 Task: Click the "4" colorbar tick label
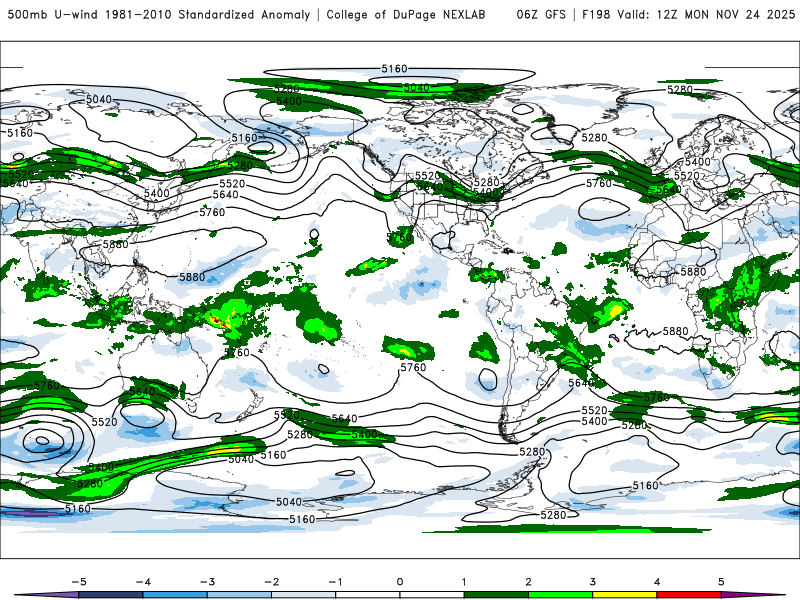pyautogui.click(x=657, y=582)
